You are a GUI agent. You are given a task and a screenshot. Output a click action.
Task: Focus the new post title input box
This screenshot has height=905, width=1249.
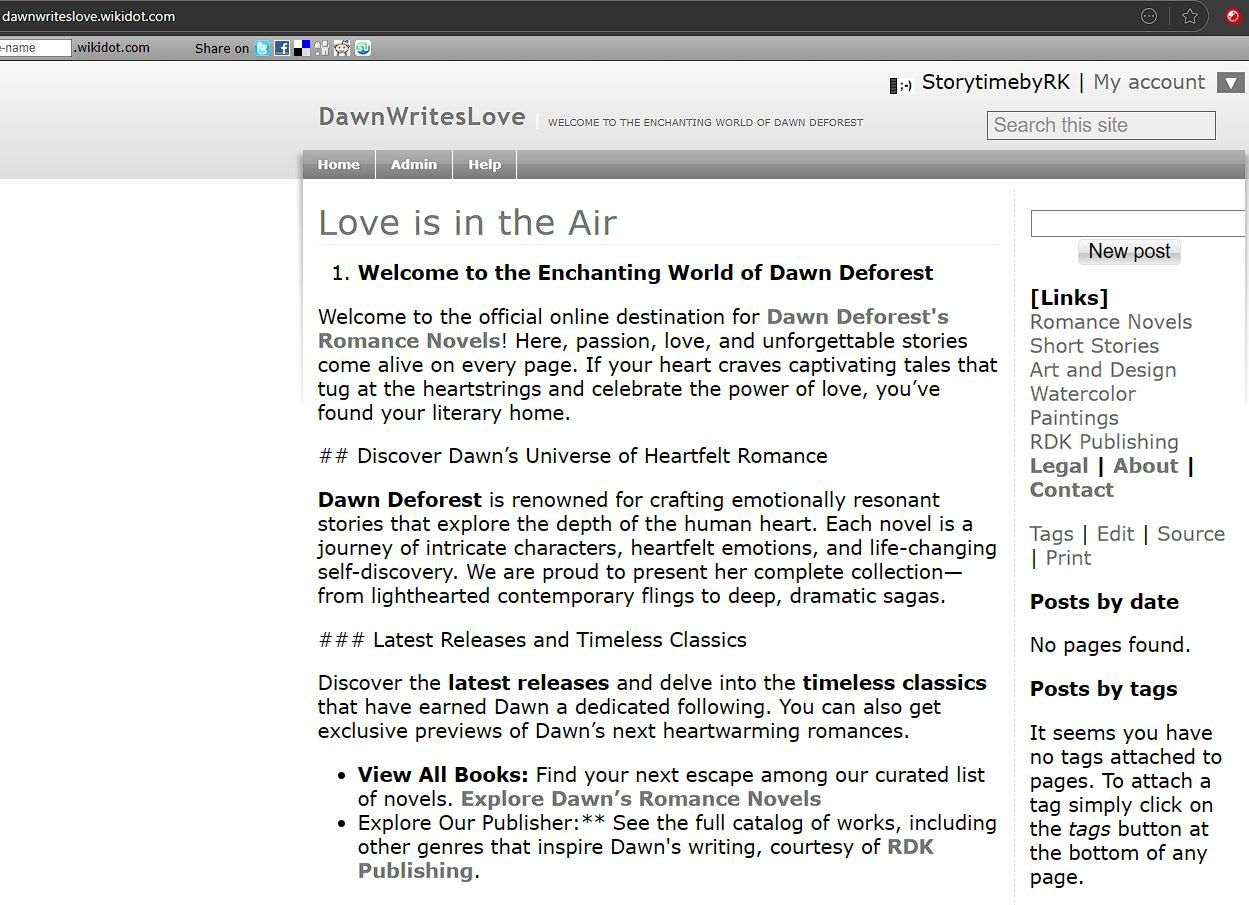pos(1136,224)
